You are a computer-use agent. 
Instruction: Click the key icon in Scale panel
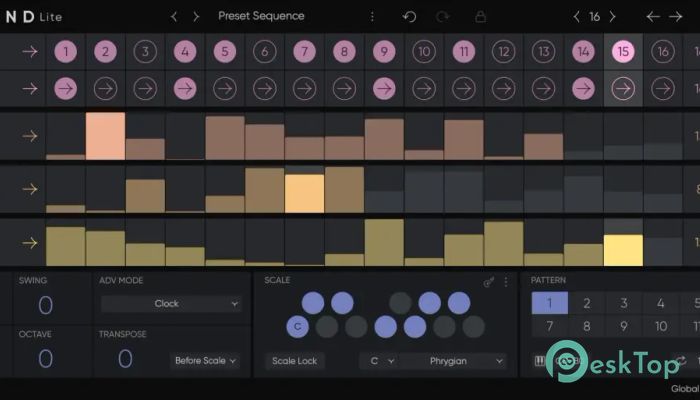(490, 282)
